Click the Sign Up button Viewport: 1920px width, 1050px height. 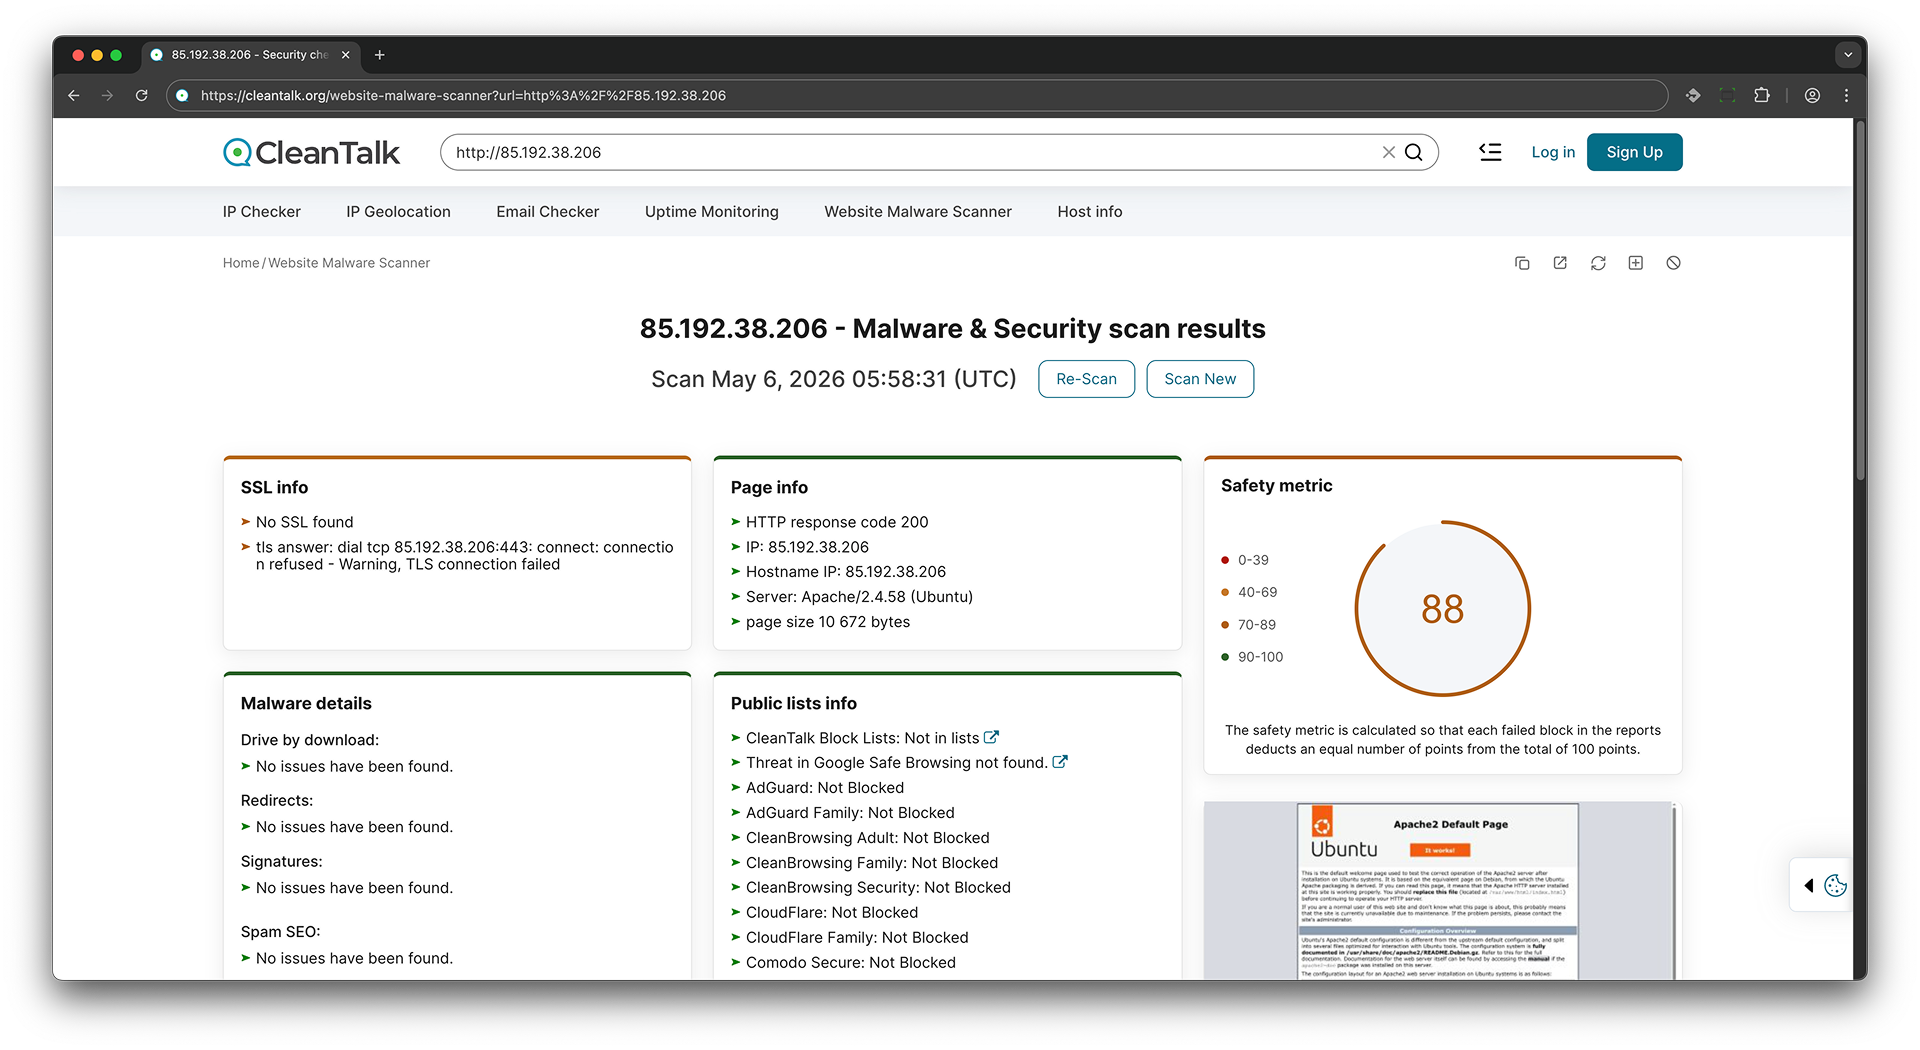pos(1634,152)
